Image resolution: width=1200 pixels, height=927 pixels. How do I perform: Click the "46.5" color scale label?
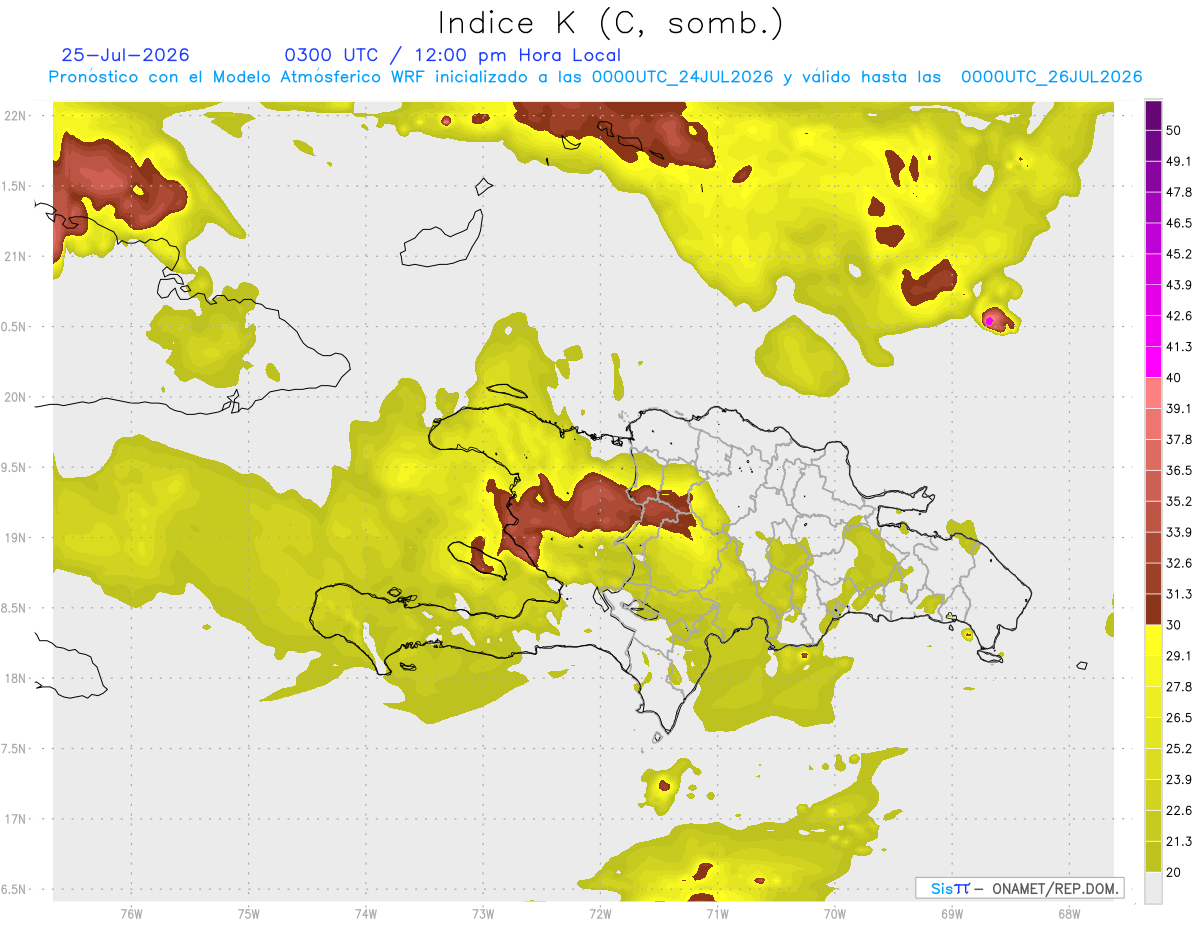[x=1179, y=223]
